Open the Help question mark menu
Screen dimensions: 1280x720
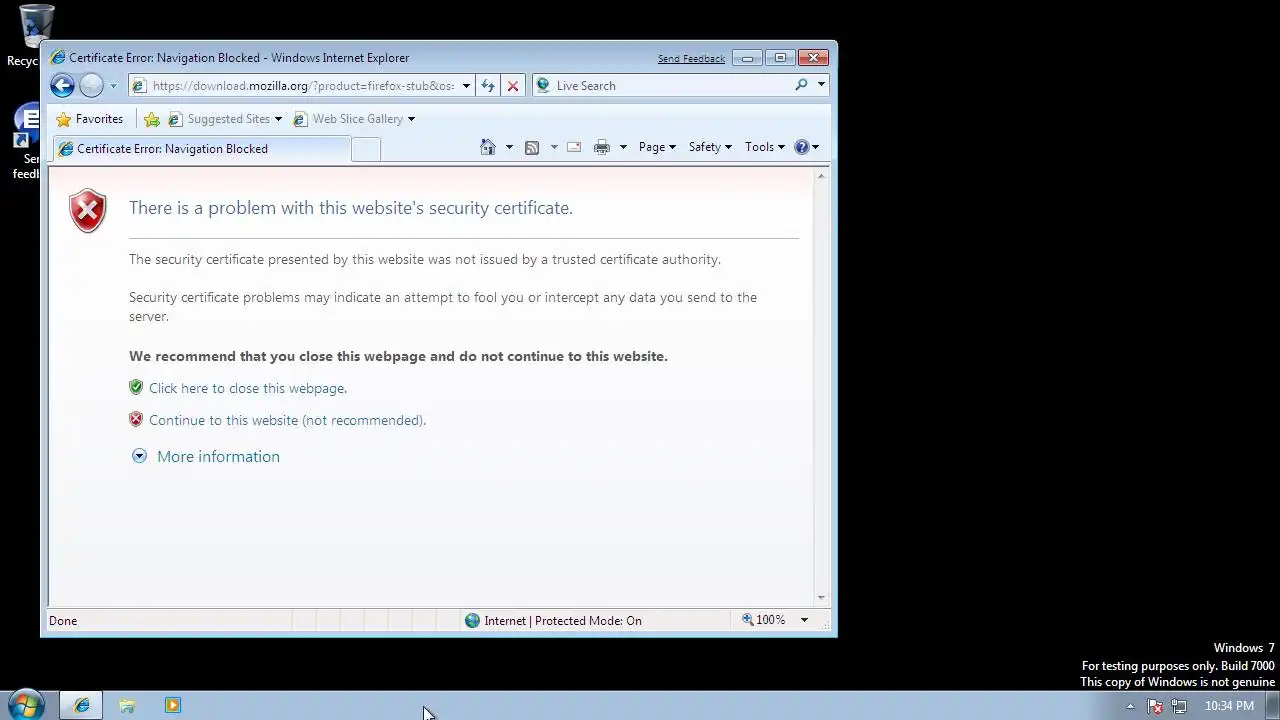tap(806, 147)
